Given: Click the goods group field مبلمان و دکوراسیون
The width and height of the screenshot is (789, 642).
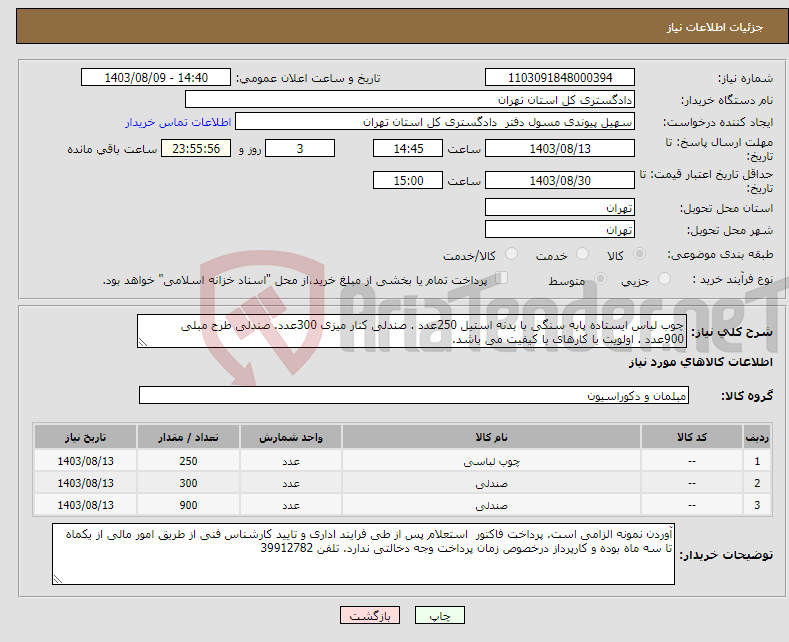Looking at the screenshot, I should (x=414, y=395).
